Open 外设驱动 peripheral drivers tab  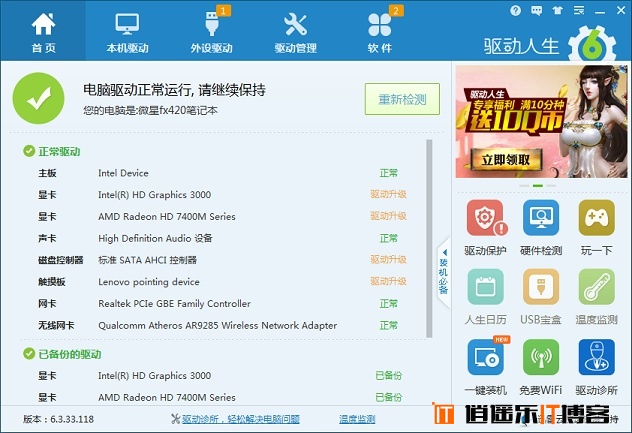pyautogui.click(x=212, y=32)
